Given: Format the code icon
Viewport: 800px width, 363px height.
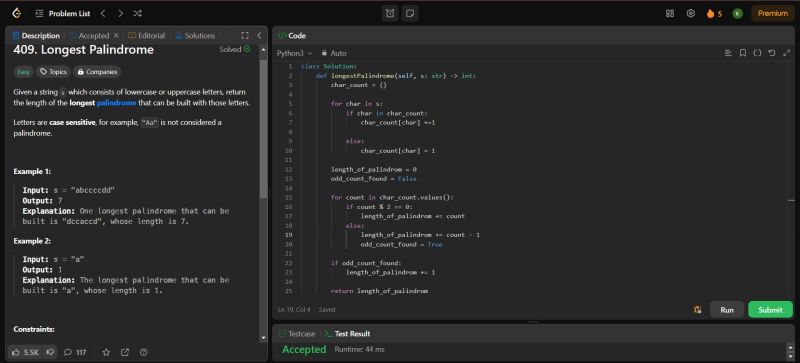Looking at the screenshot, I should [728, 53].
